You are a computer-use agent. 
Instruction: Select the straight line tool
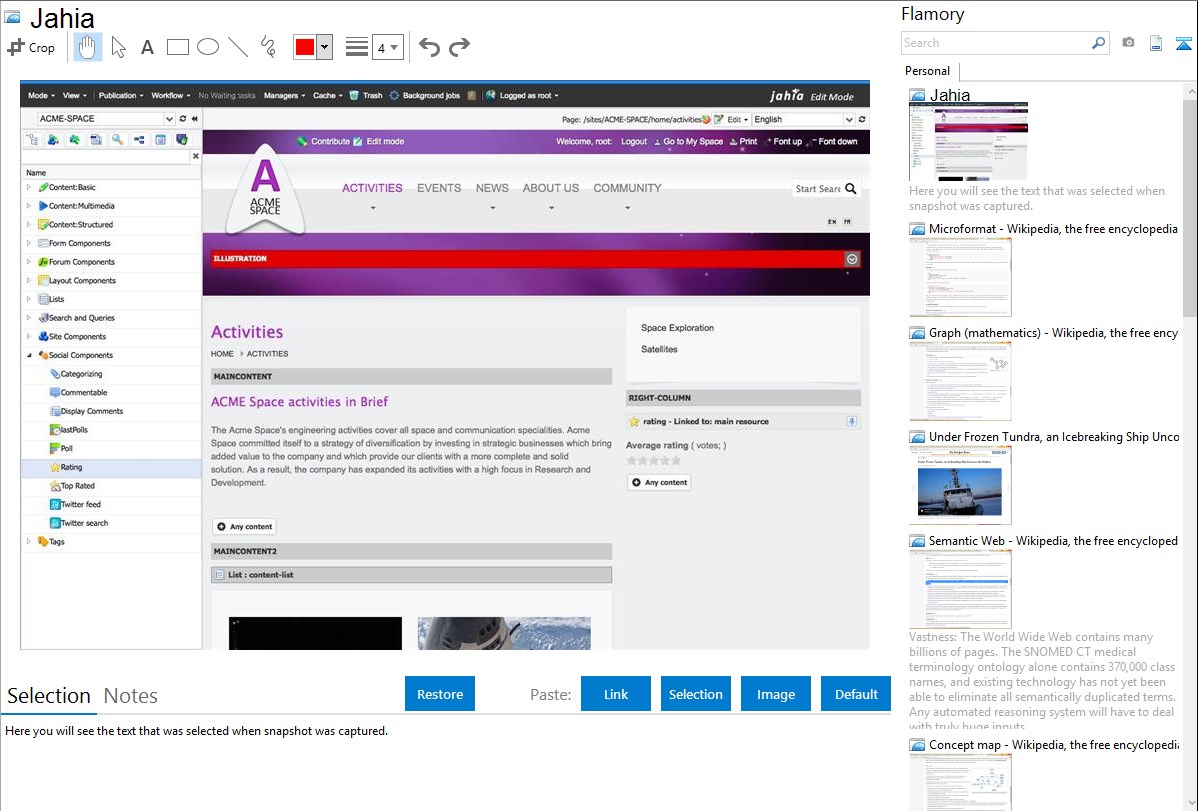point(238,47)
